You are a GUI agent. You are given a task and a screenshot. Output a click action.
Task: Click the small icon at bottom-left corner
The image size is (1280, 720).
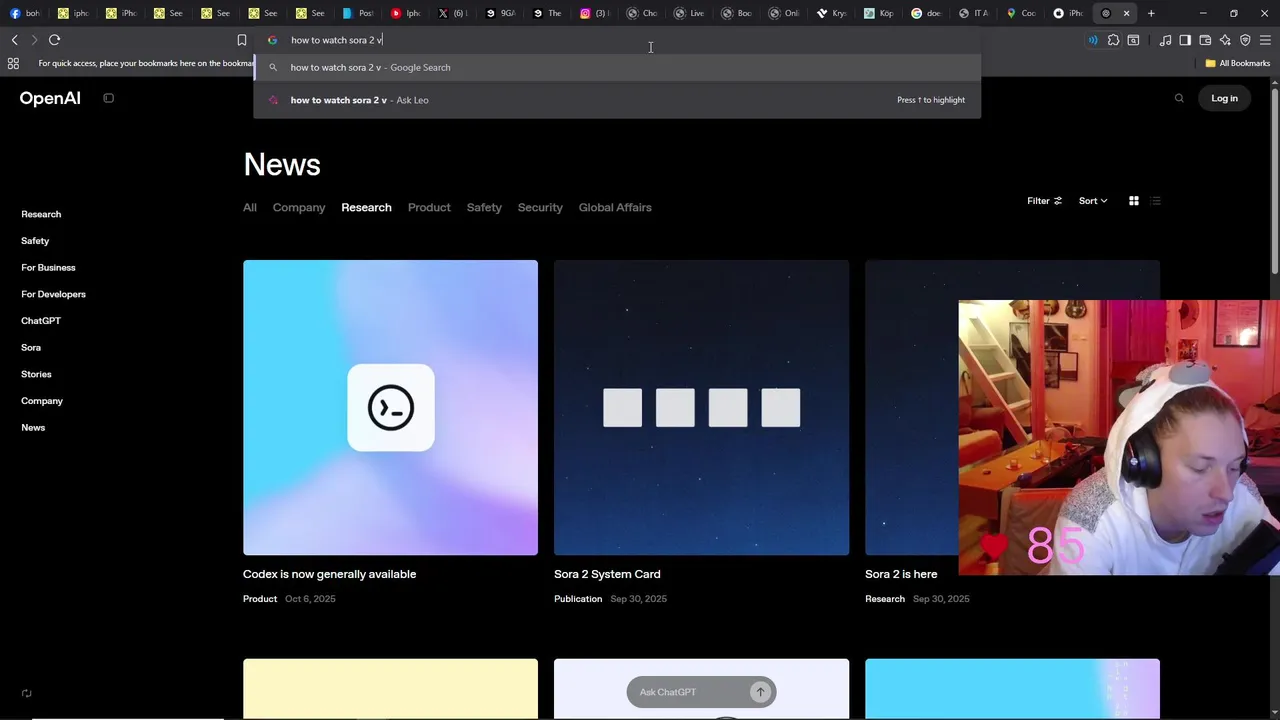(27, 693)
